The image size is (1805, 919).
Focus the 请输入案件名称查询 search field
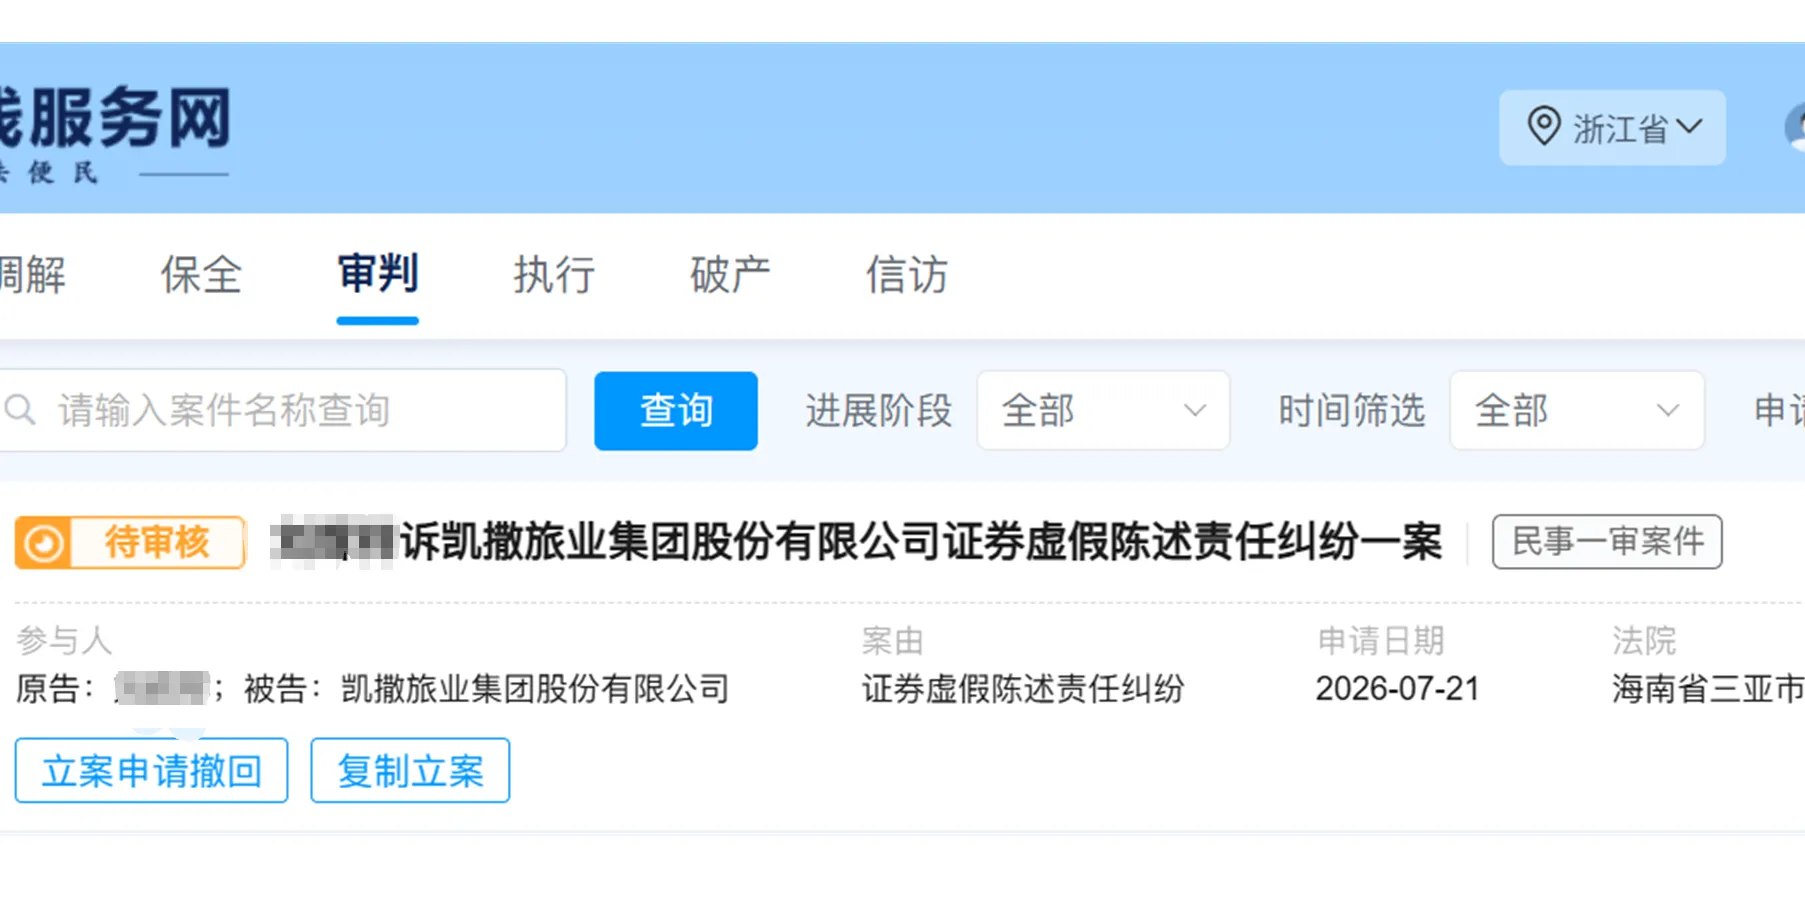tap(282, 410)
